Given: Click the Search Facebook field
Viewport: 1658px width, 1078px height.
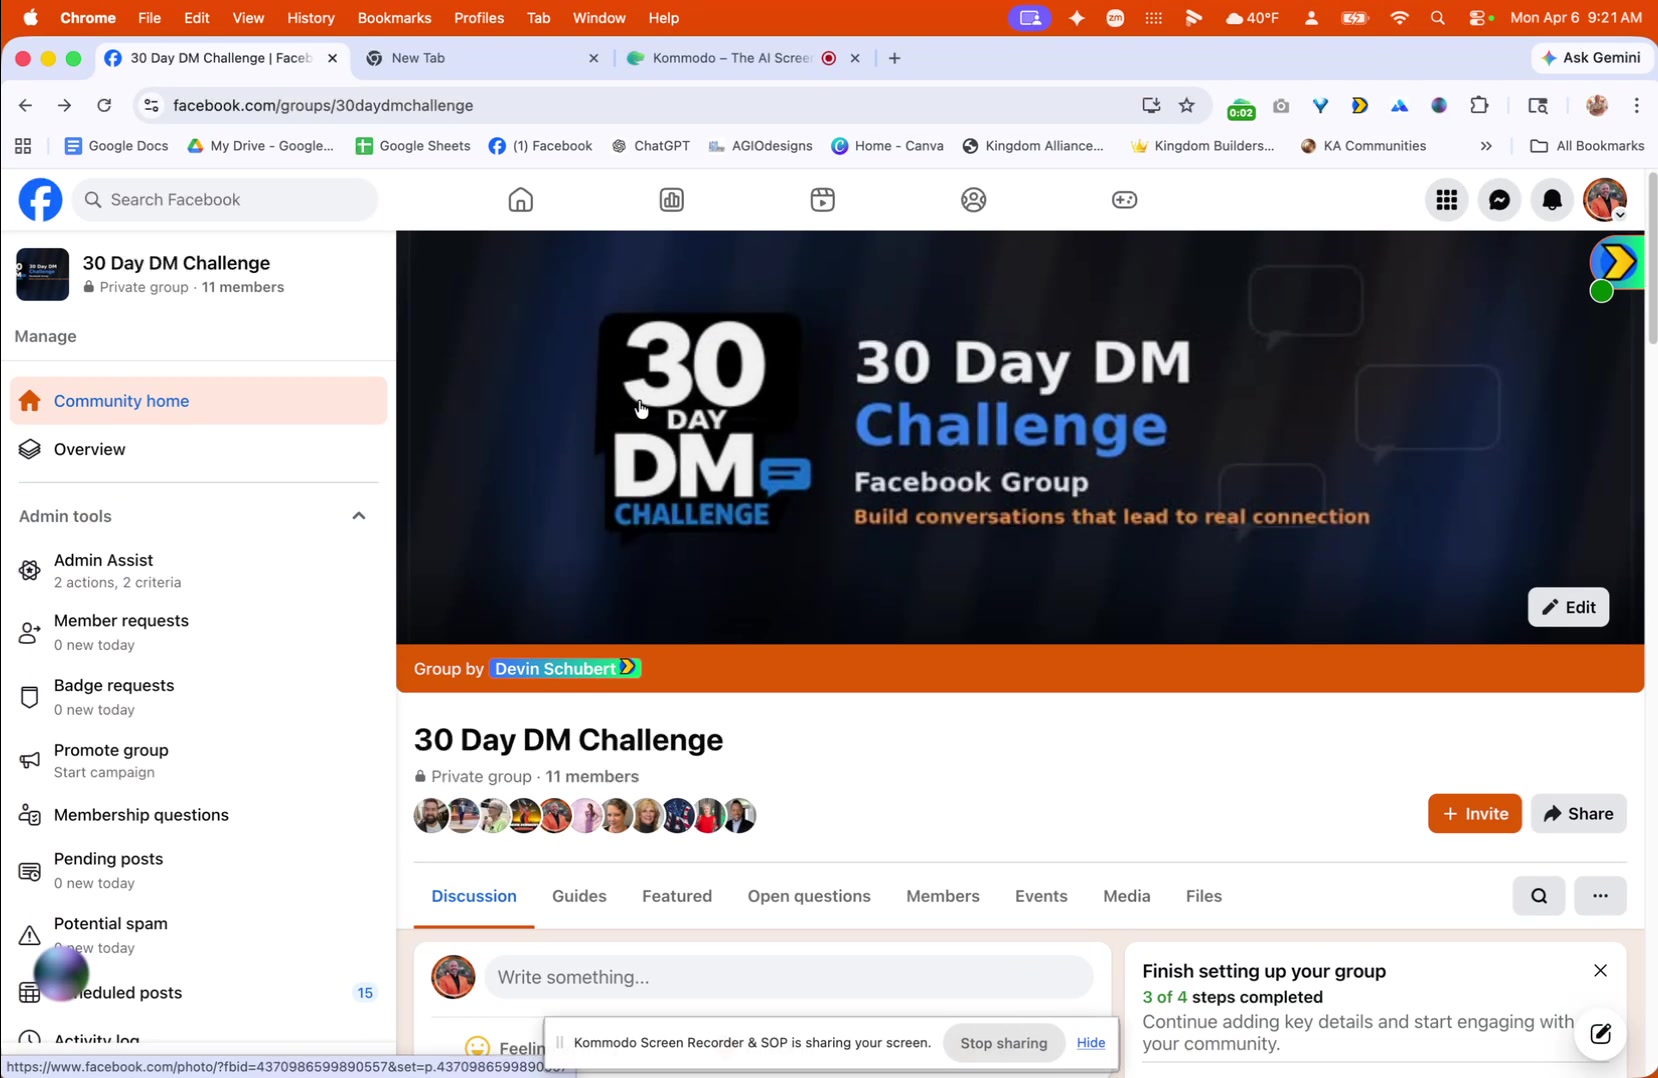Looking at the screenshot, I should click(x=225, y=200).
